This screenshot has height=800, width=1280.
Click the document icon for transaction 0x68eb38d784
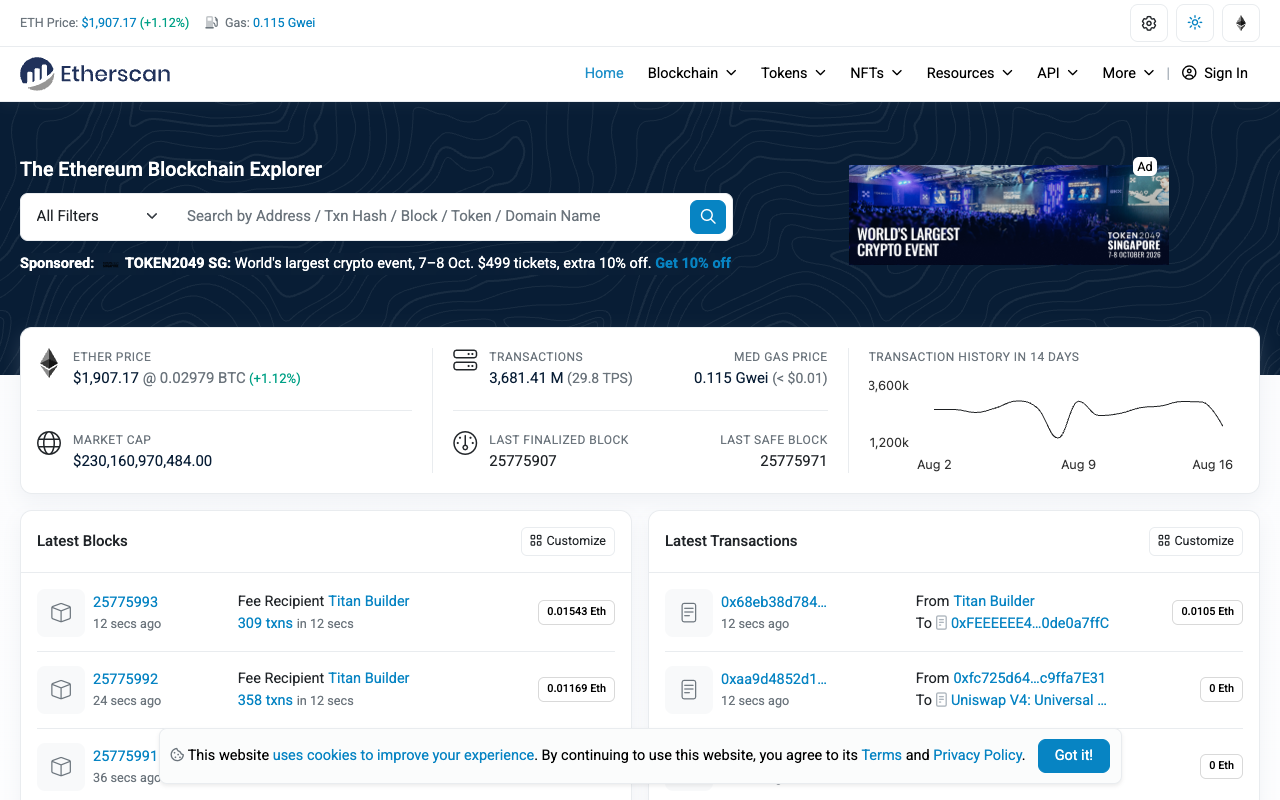pyautogui.click(x=689, y=613)
